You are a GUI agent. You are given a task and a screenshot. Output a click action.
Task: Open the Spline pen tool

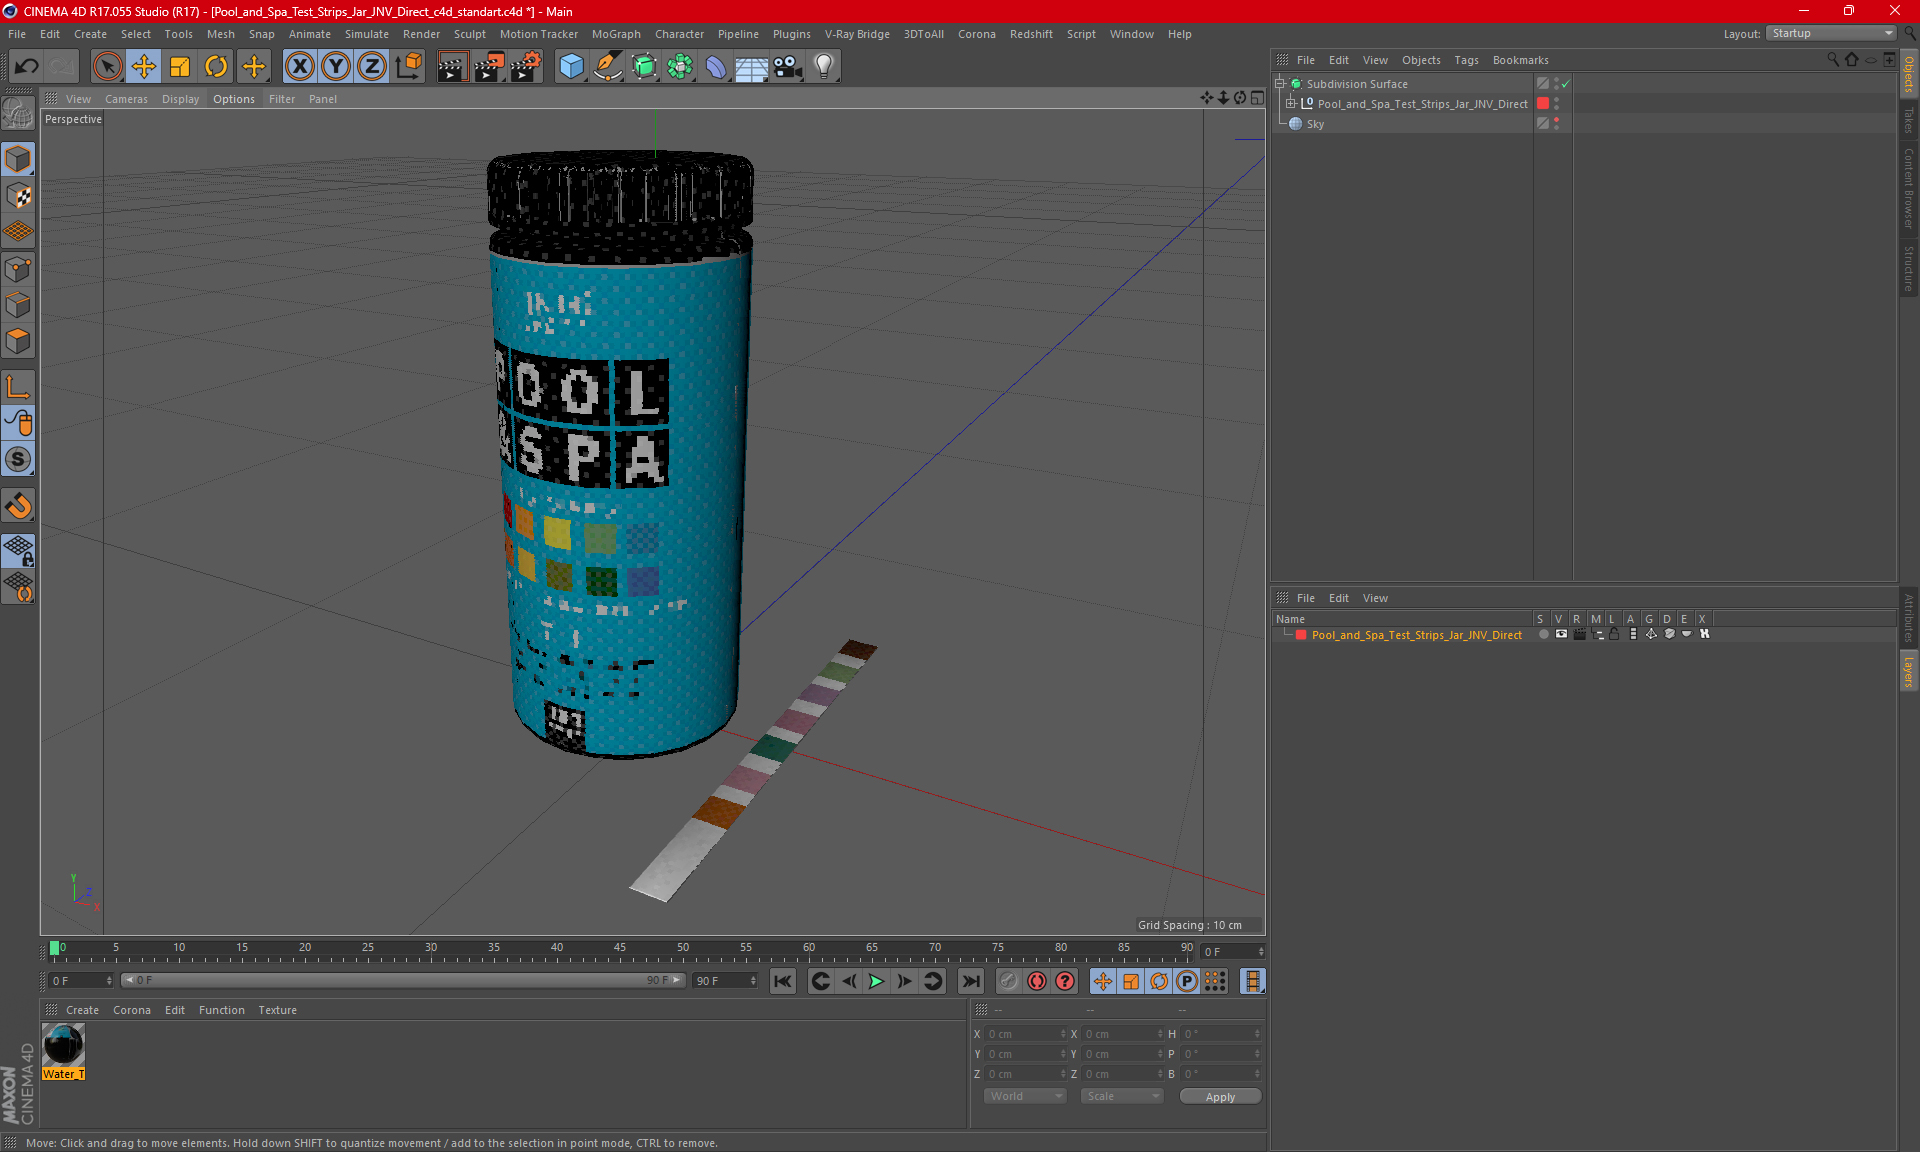(607, 67)
